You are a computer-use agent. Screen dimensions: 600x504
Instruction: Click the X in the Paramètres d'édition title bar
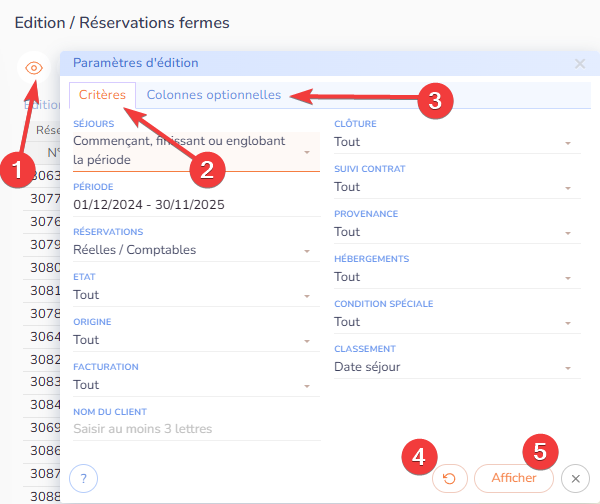click(x=580, y=63)
